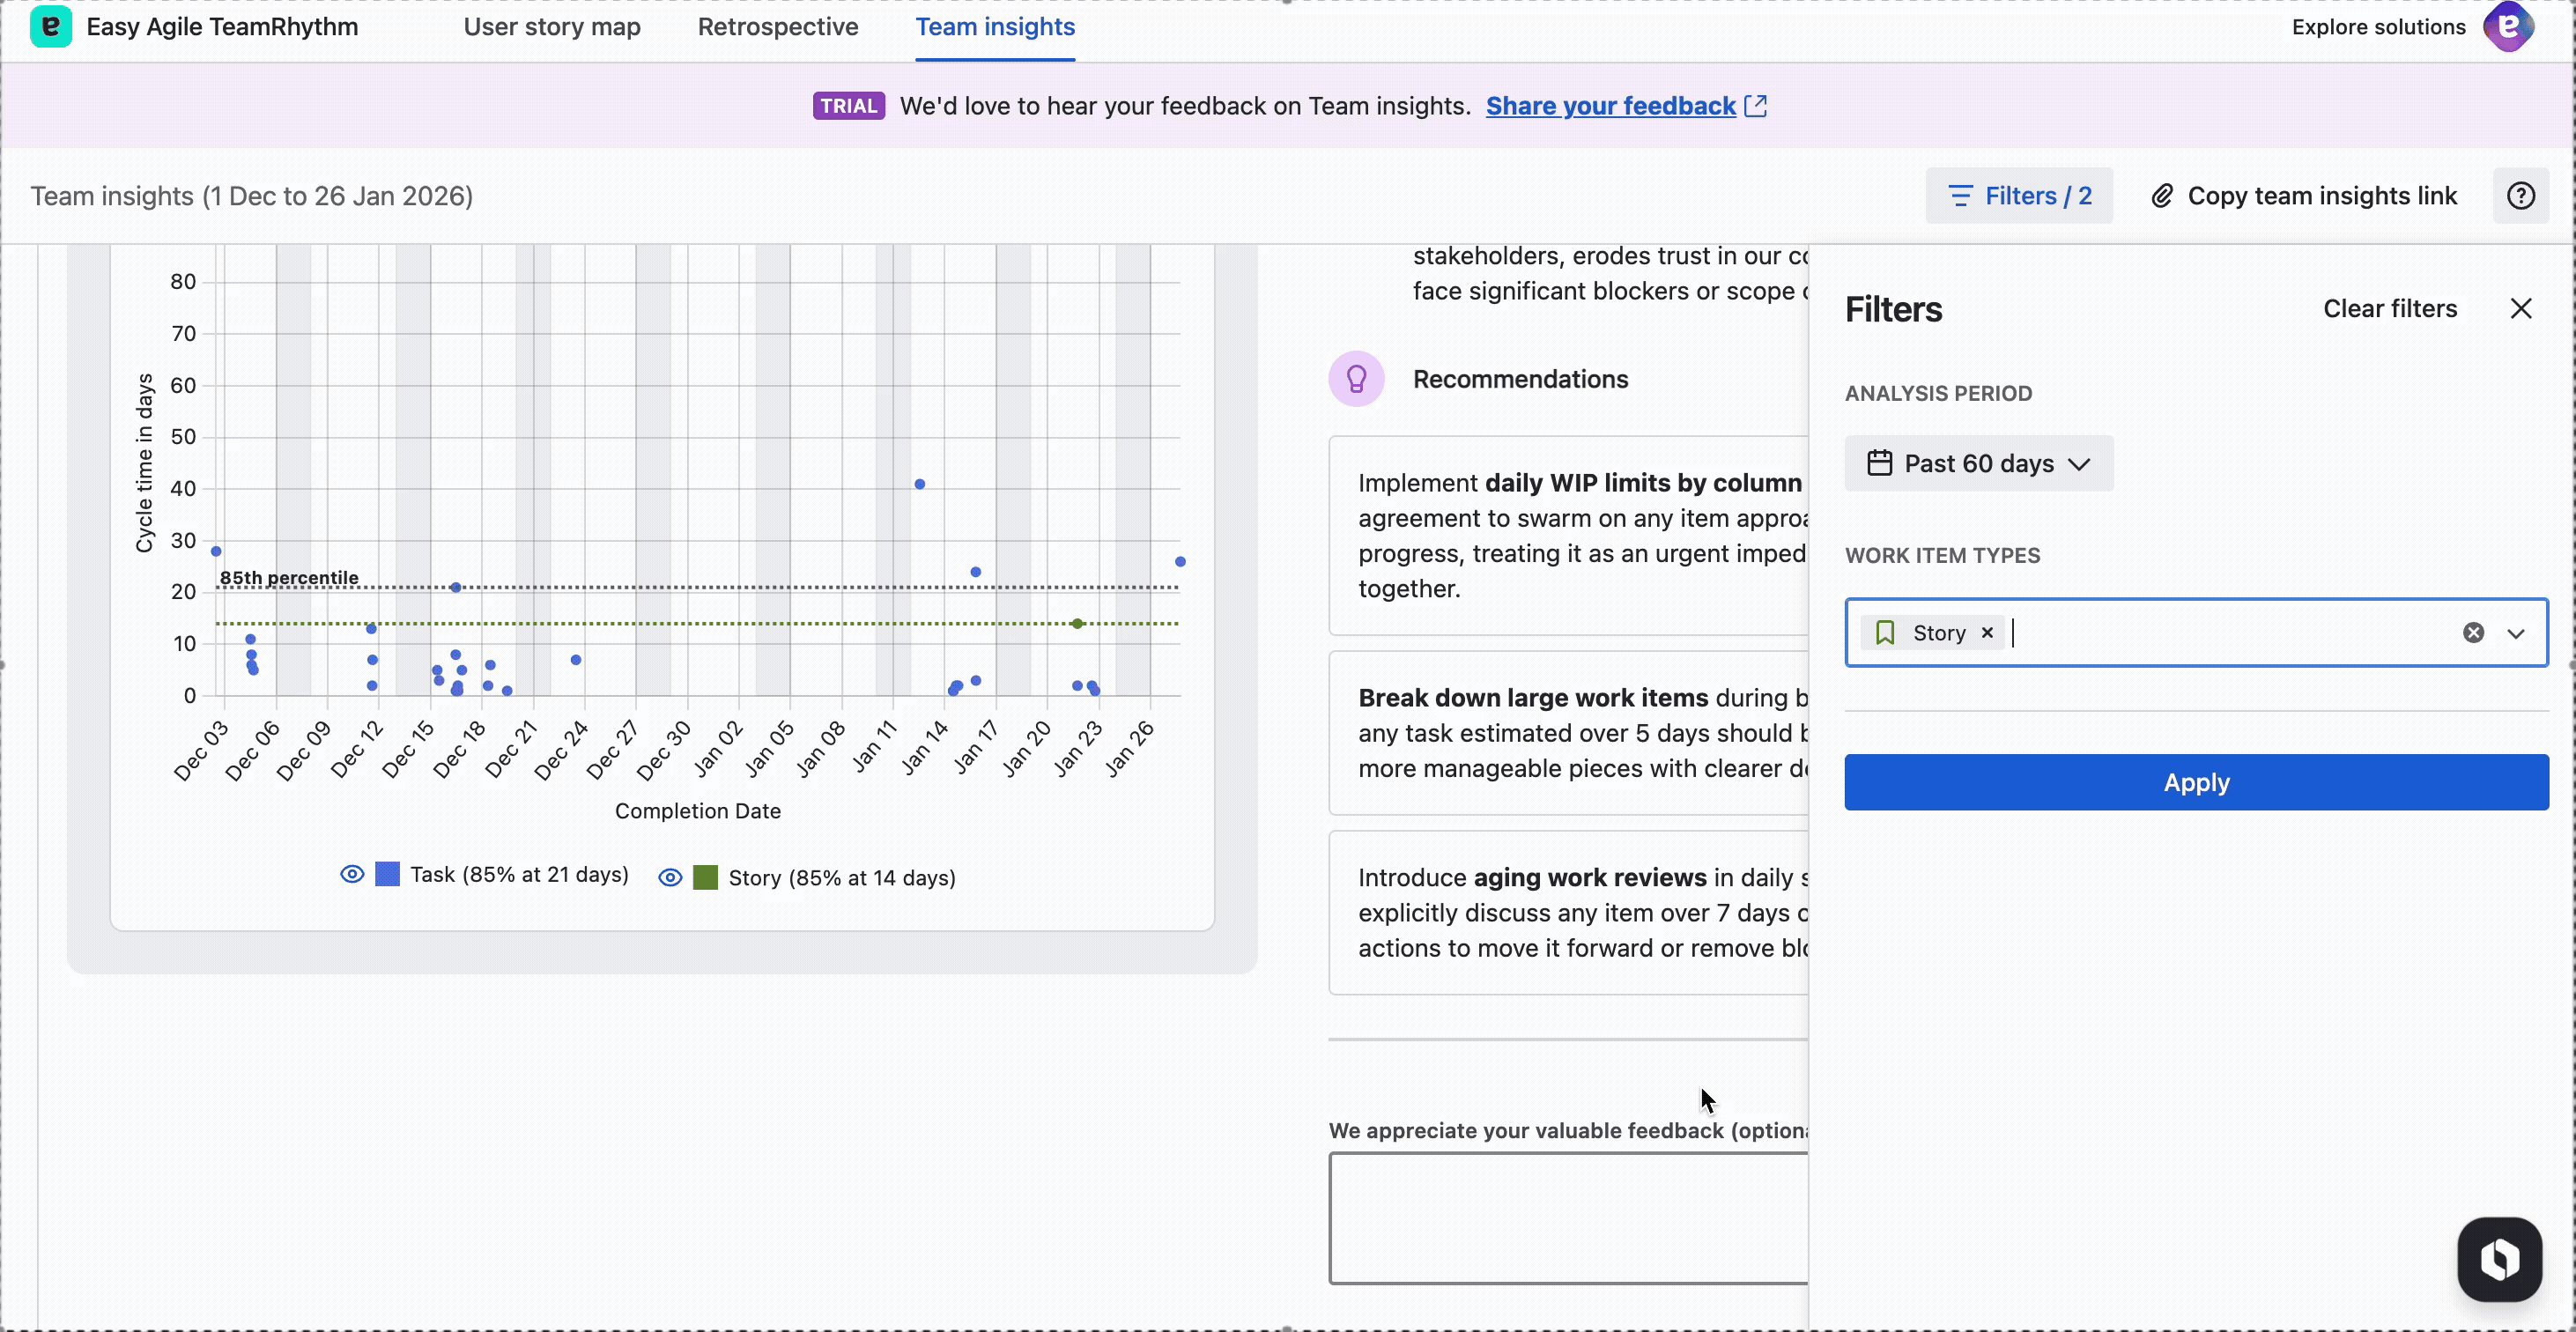Open the floating Easy Agile widget bottom right
The height and width of the screenshot is (1332, 2576).
2499,1259
